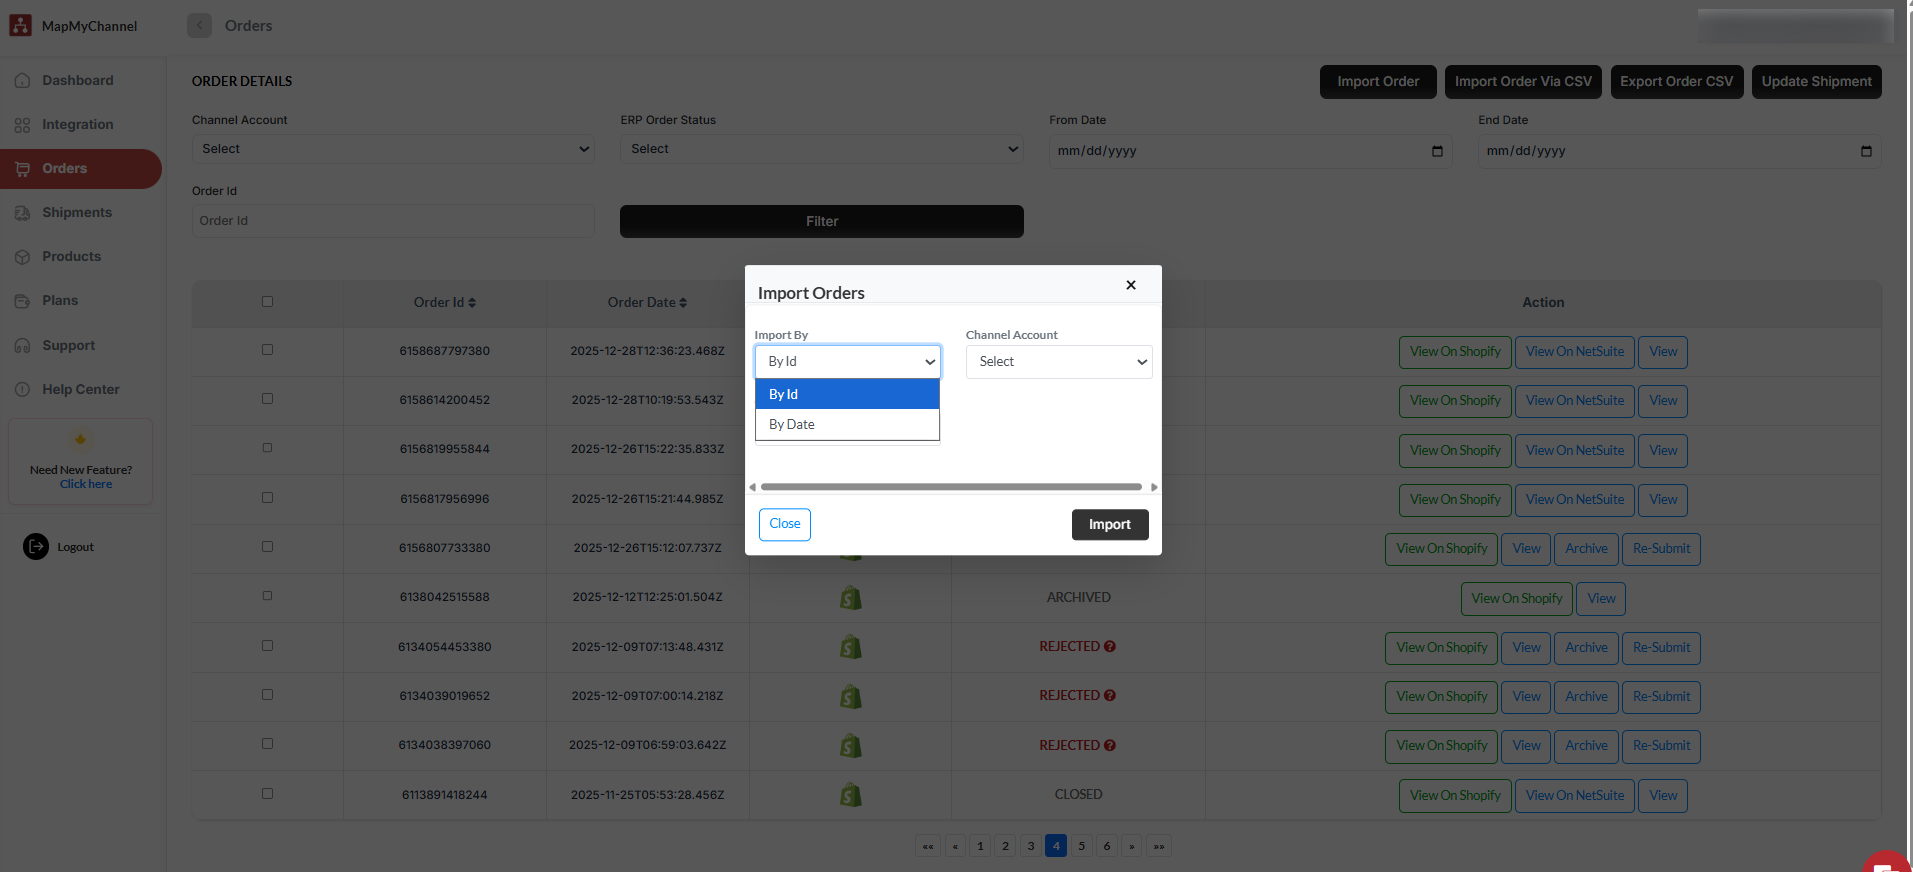Click the Logout icon in sidebar
This screenshot has width=1913, height=872.
36,547
